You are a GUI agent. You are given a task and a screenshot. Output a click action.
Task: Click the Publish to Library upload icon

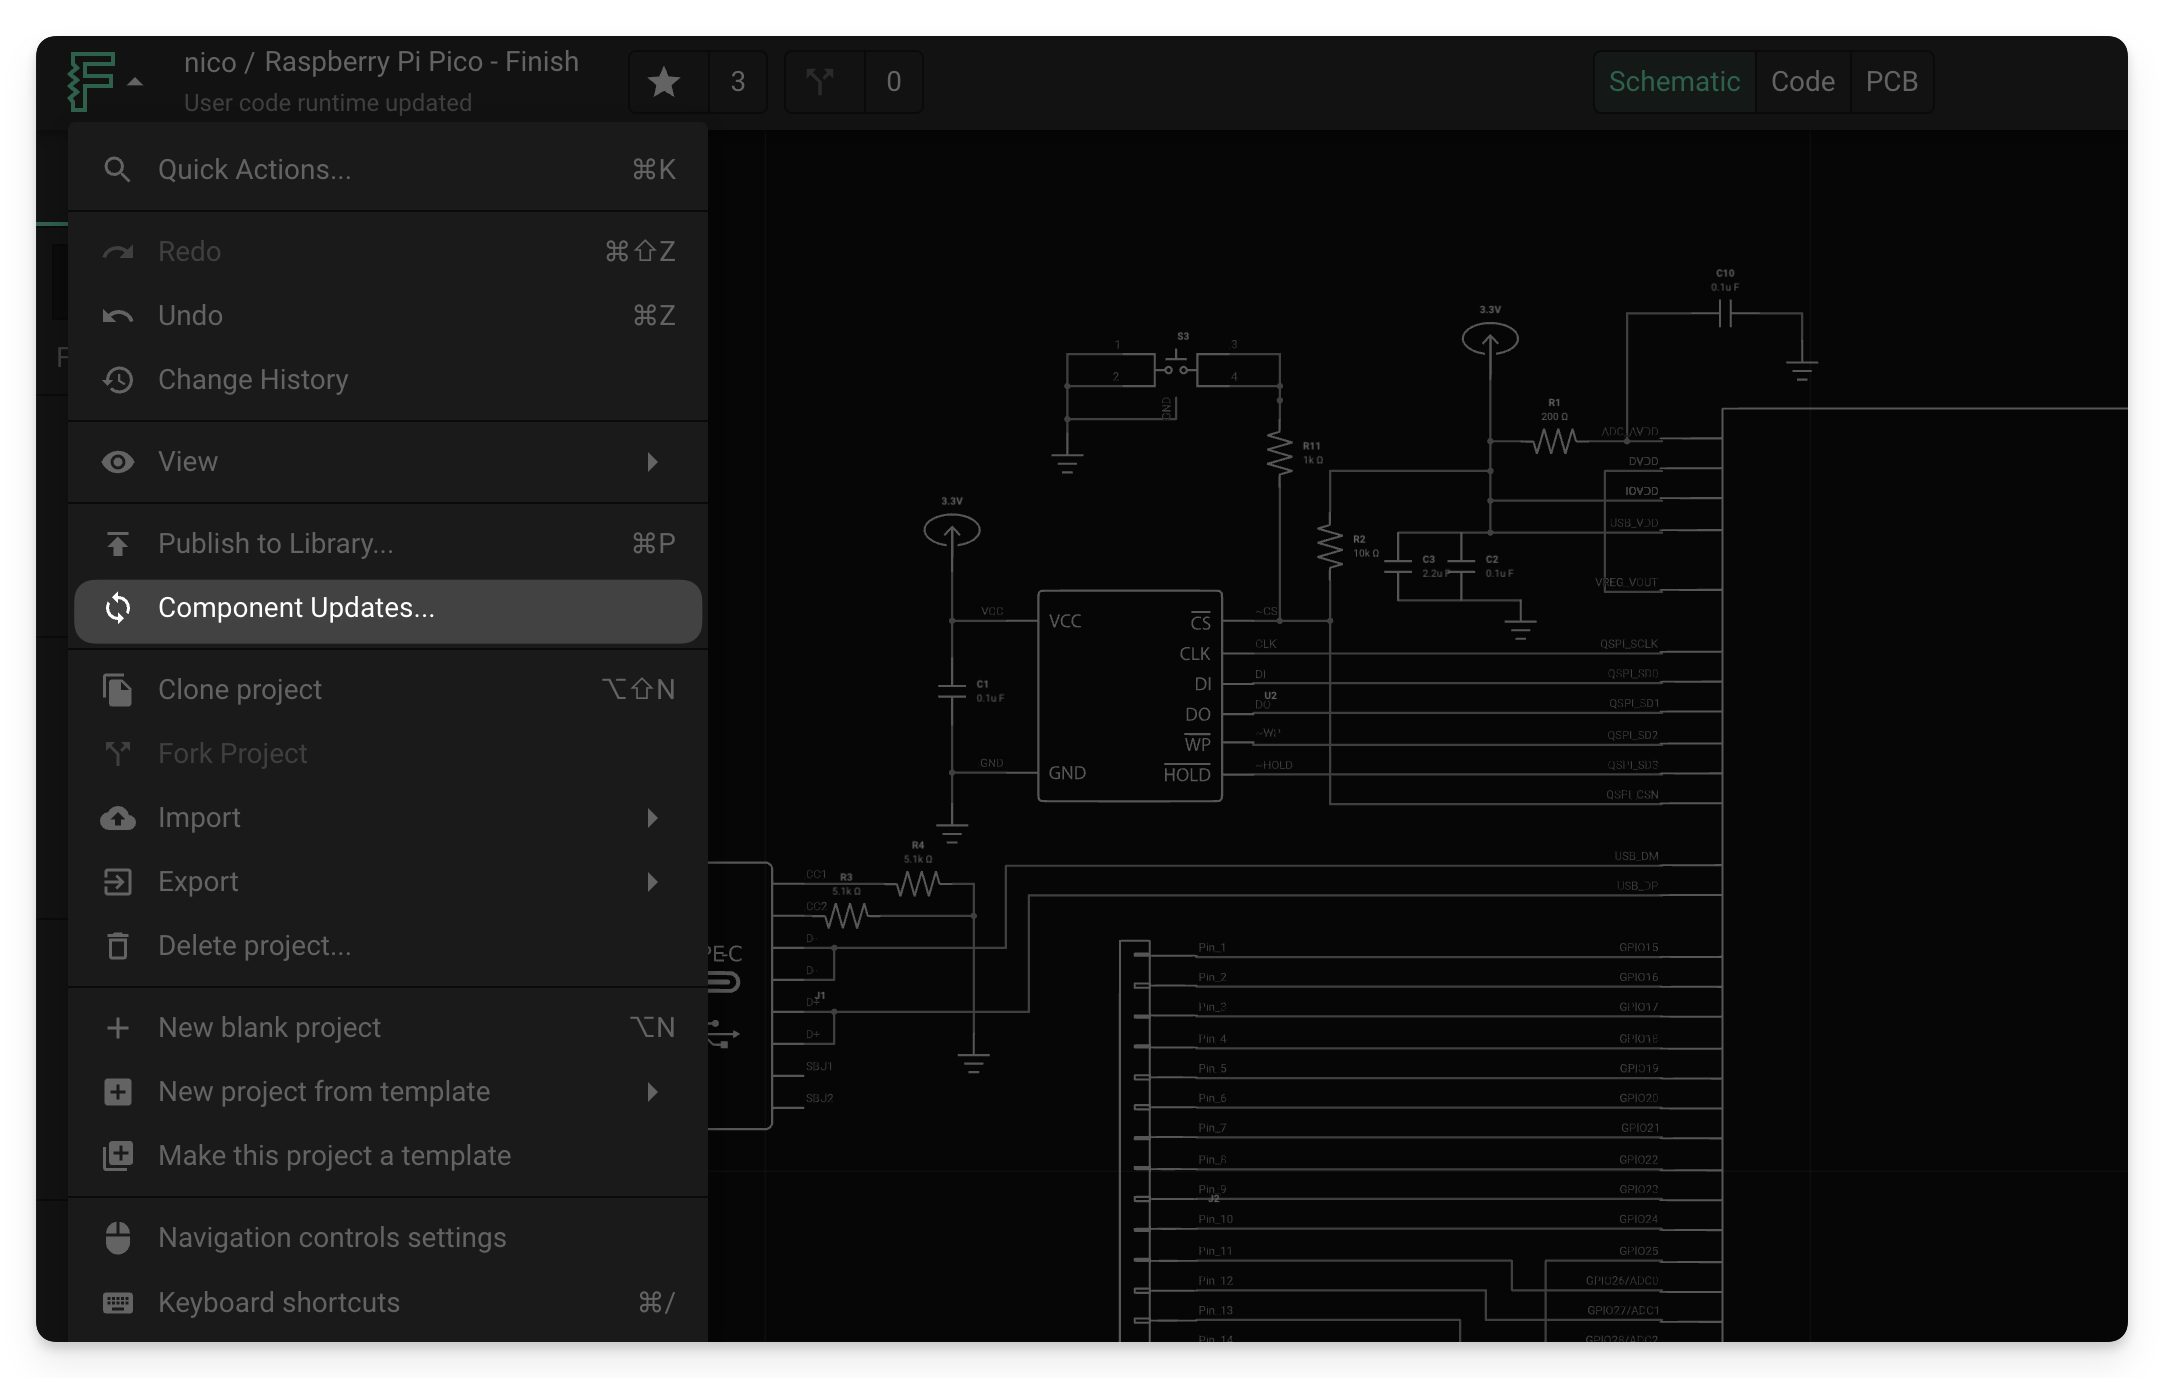(118, 544)
